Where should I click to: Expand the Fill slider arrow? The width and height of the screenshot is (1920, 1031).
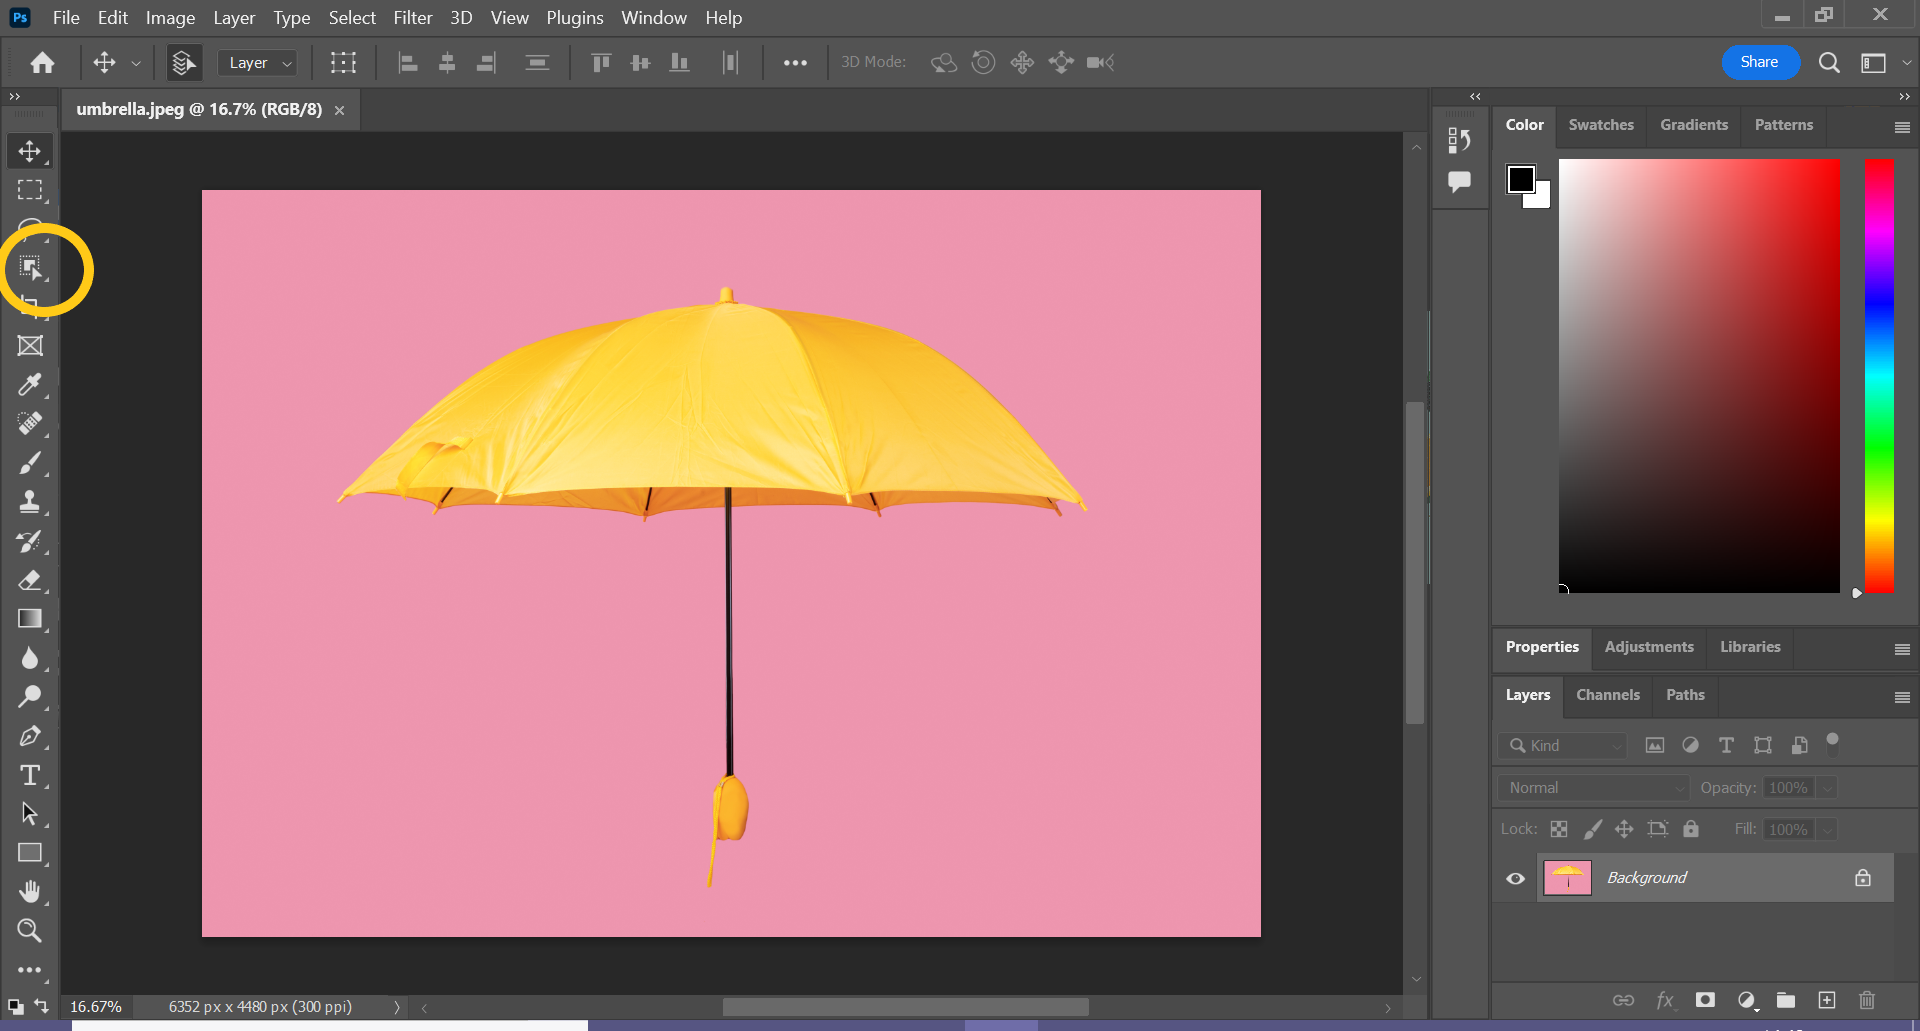click(x=1827, y=830)
